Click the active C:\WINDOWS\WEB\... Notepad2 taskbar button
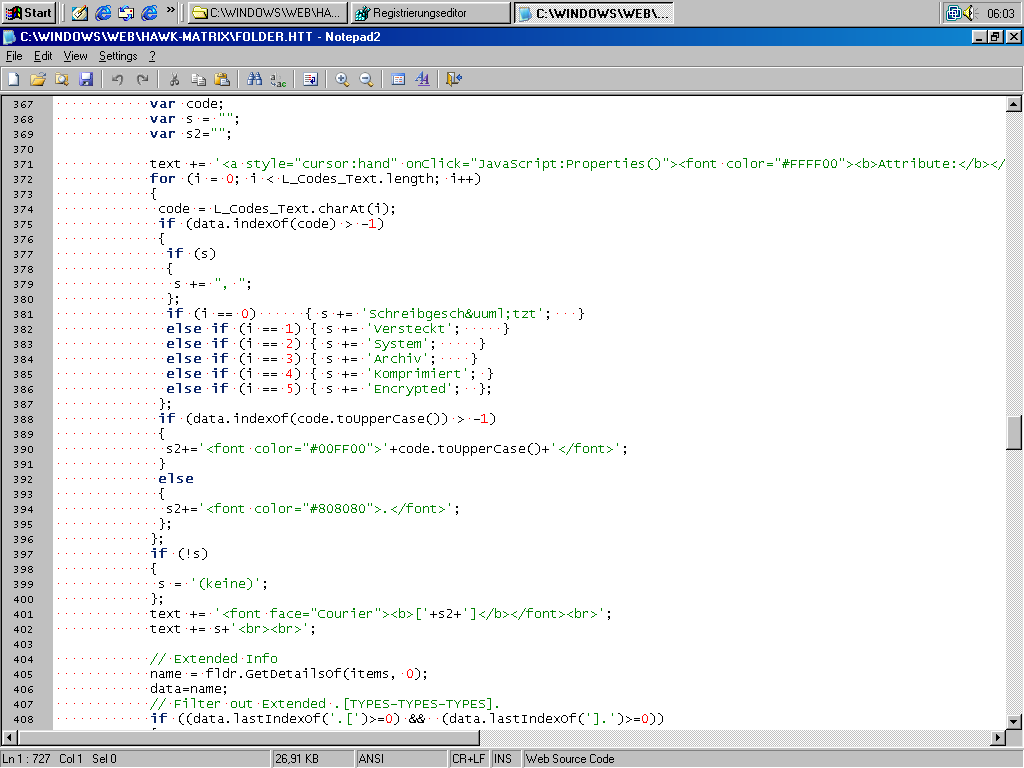This screenshot has height=768, width=1024. pos(594,13)
